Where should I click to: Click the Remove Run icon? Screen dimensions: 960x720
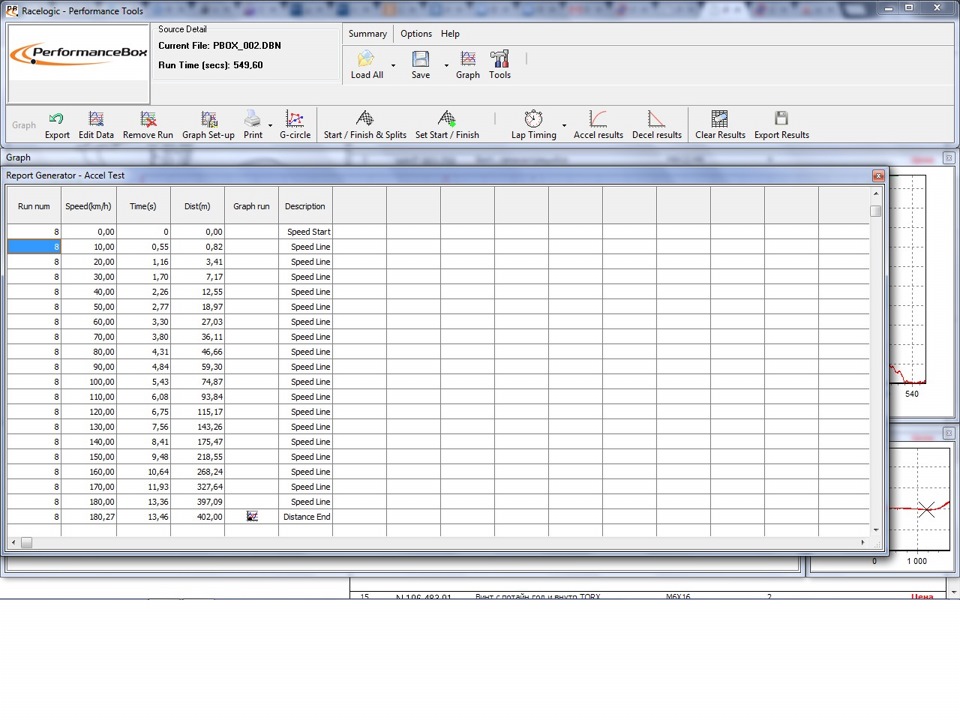tap(148, 119)
